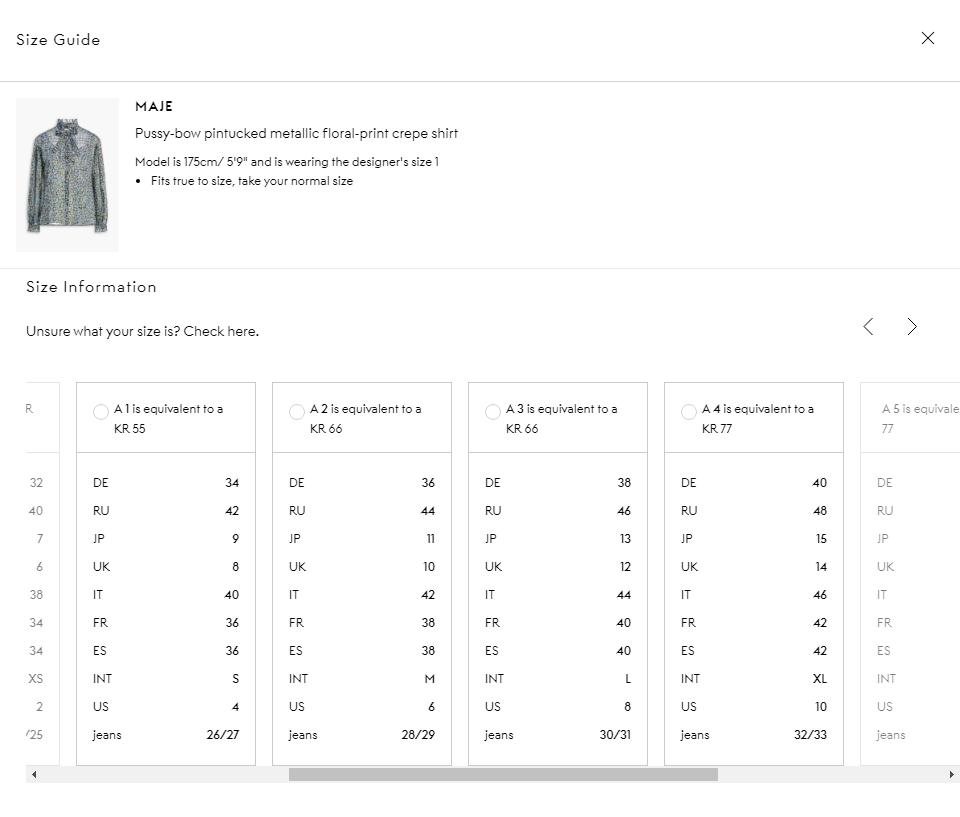
Task: Open the Maje shirt product thumbnail
Action: pos(67,175)
